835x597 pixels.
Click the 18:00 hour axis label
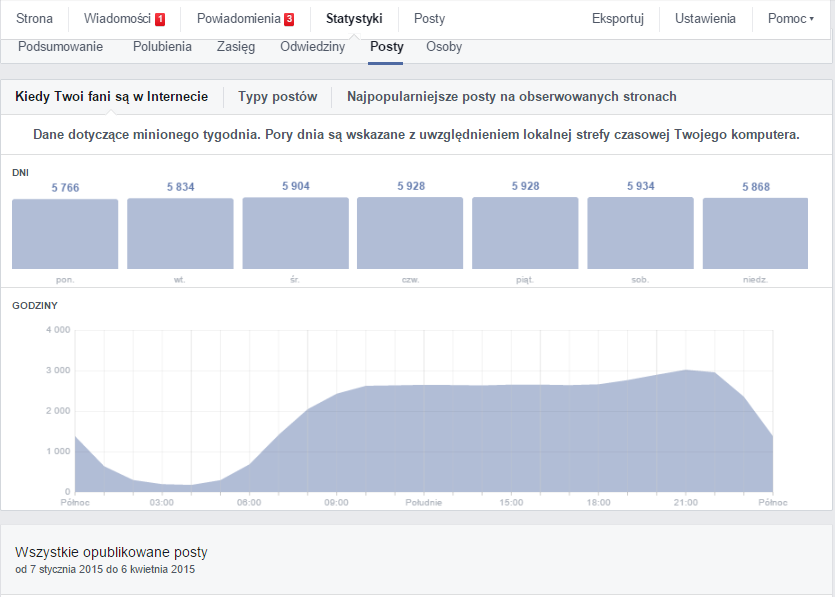tap(598, 502)
